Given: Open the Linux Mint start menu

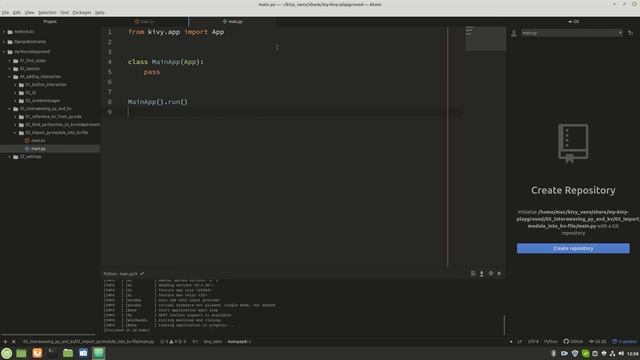Looking at the screenshot, I should coord(7,353).
